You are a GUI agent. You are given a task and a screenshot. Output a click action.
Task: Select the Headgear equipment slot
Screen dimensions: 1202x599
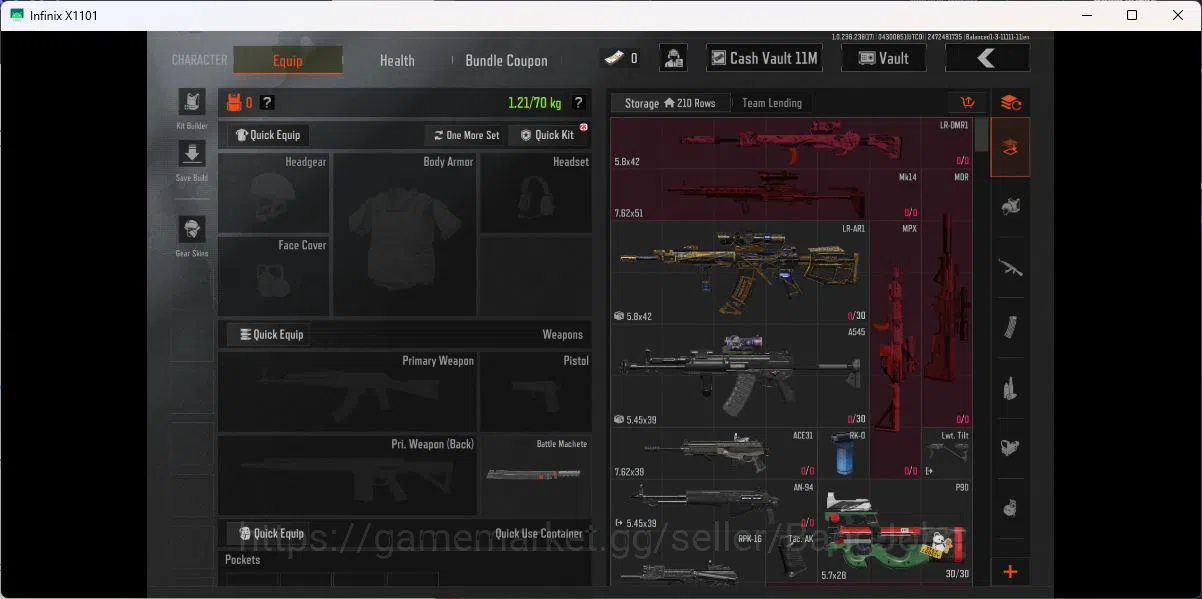[273, 193]
